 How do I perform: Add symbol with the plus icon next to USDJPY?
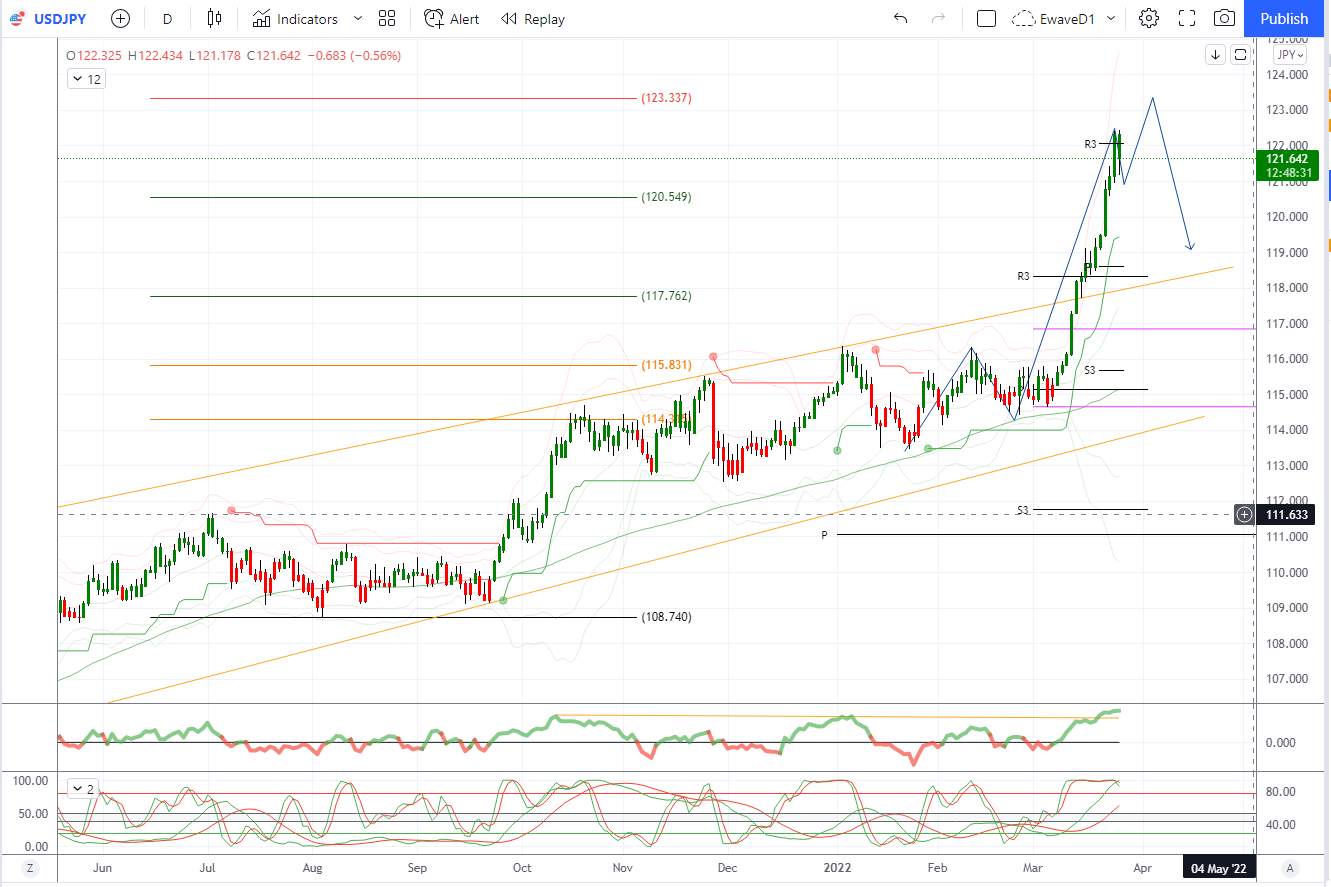click(x=120, y=19)
